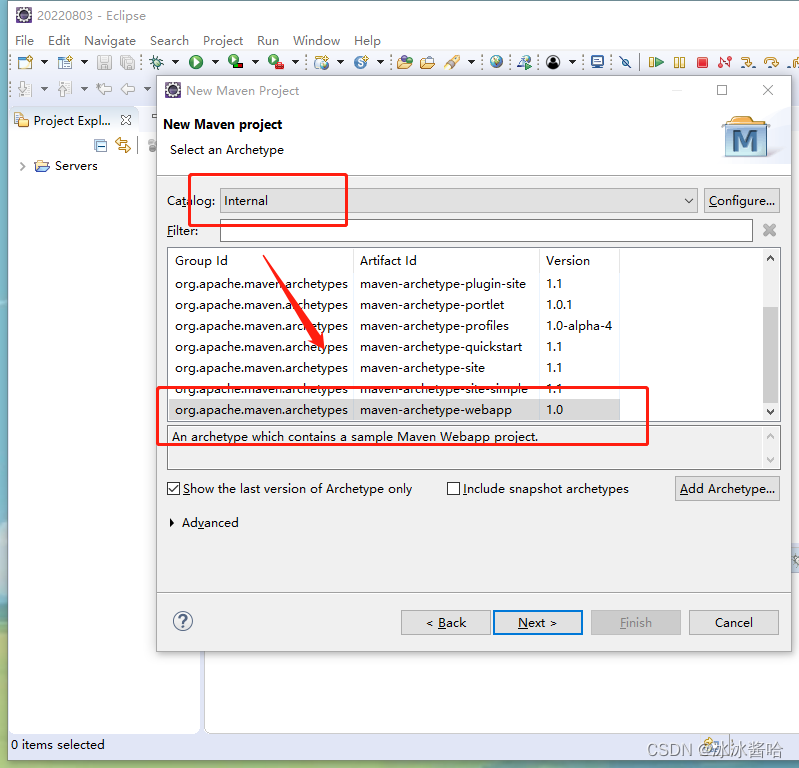Click the Step Over icon
Viewport: 799px width, 768px height.
771,62
